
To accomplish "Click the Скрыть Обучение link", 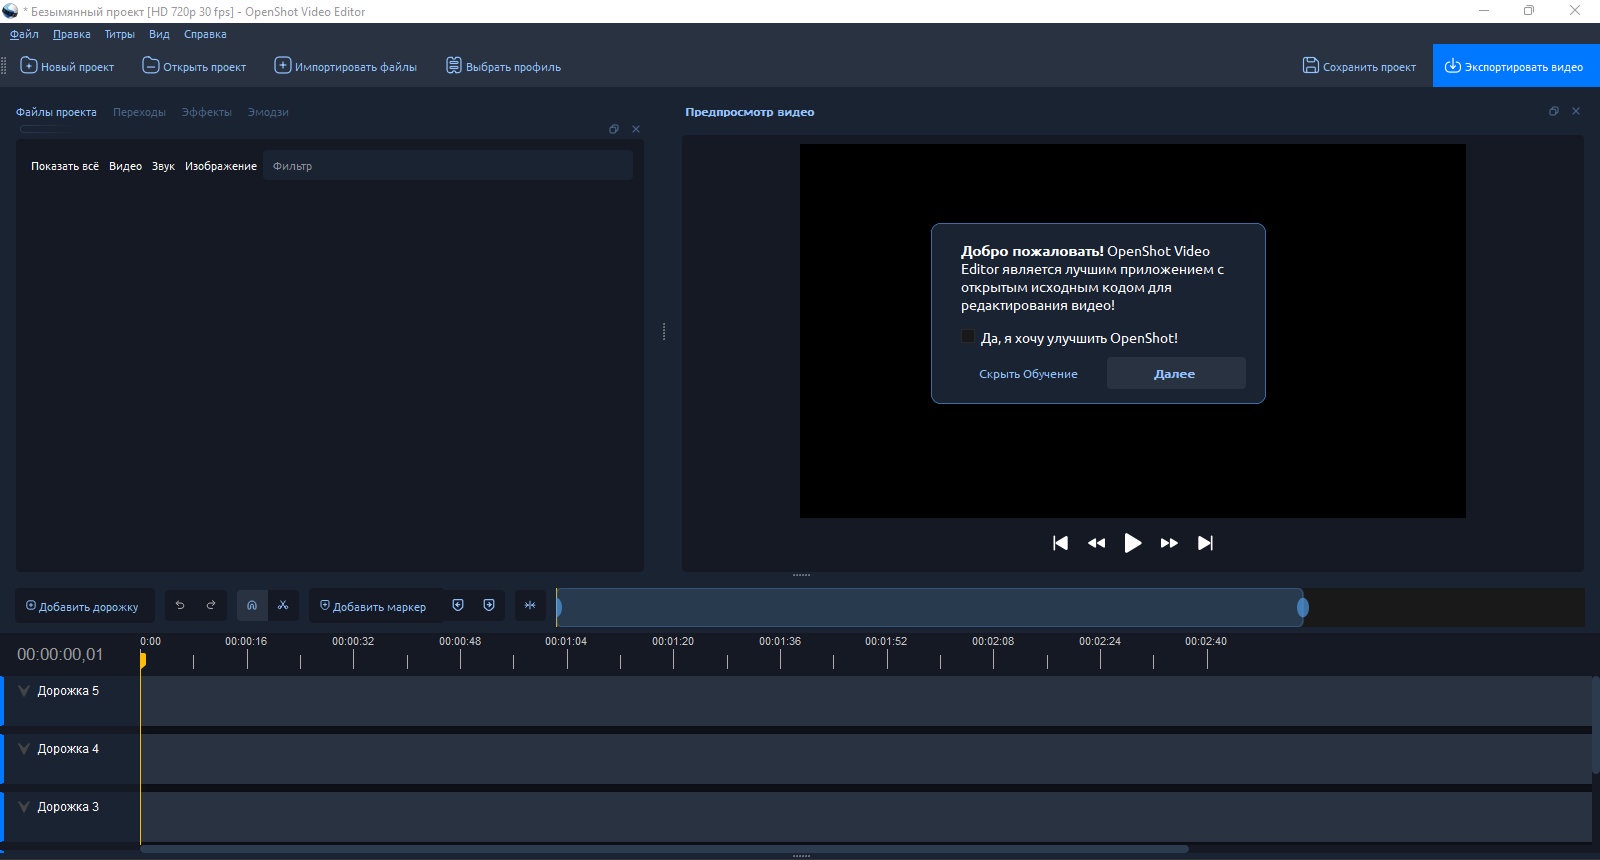I will point(1028,374).
